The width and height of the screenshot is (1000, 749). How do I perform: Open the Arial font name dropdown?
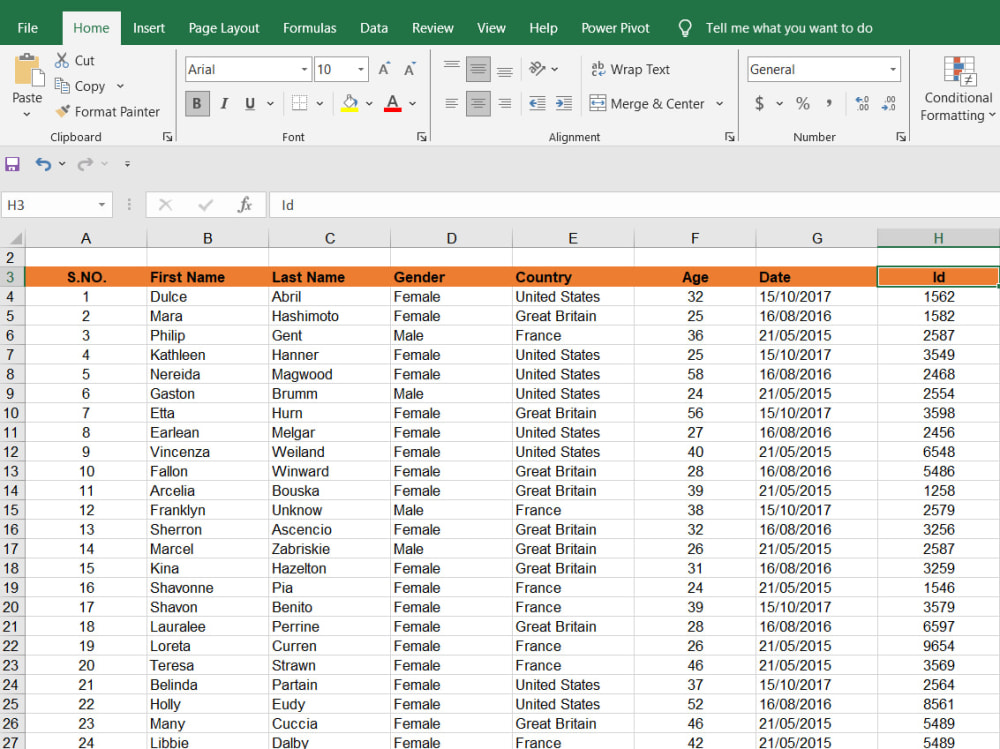304,70
